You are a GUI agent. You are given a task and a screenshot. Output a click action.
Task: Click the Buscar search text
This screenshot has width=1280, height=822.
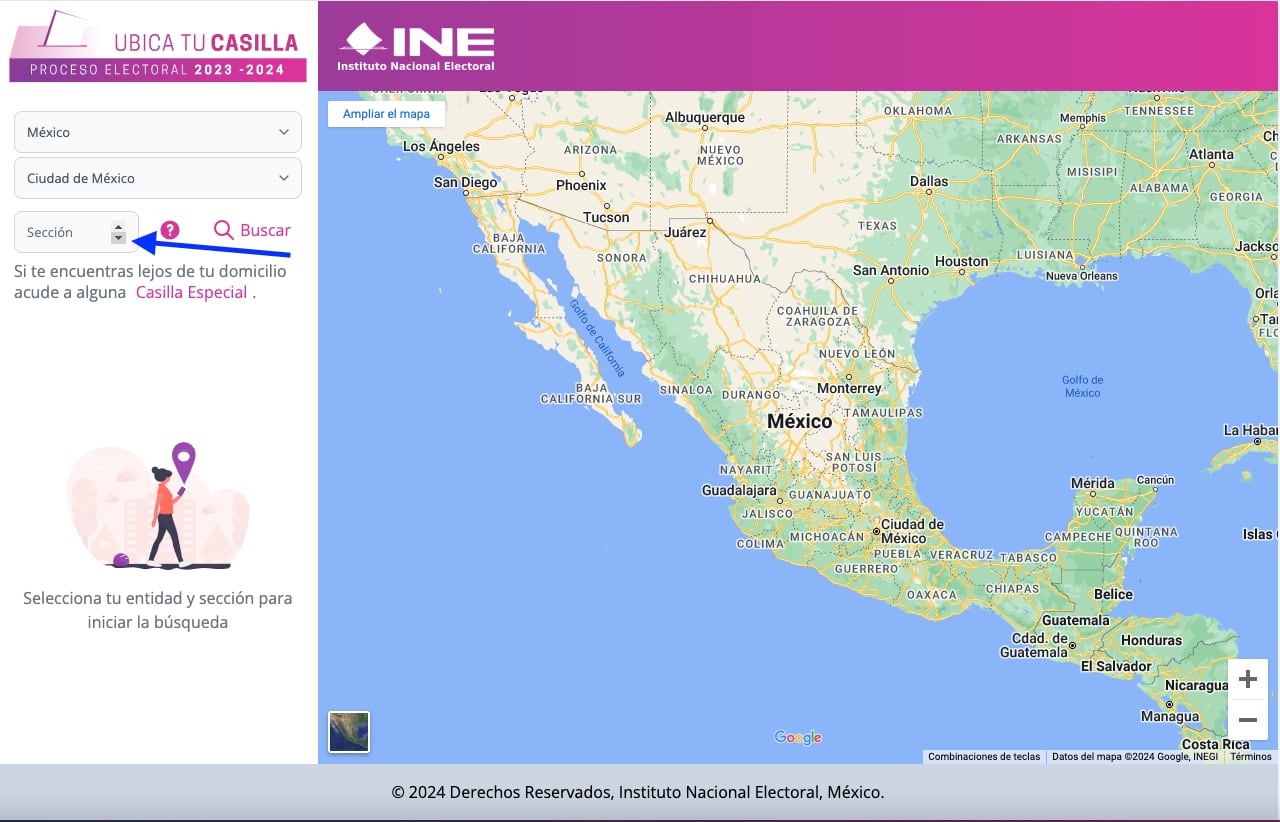tap(265, 230)
